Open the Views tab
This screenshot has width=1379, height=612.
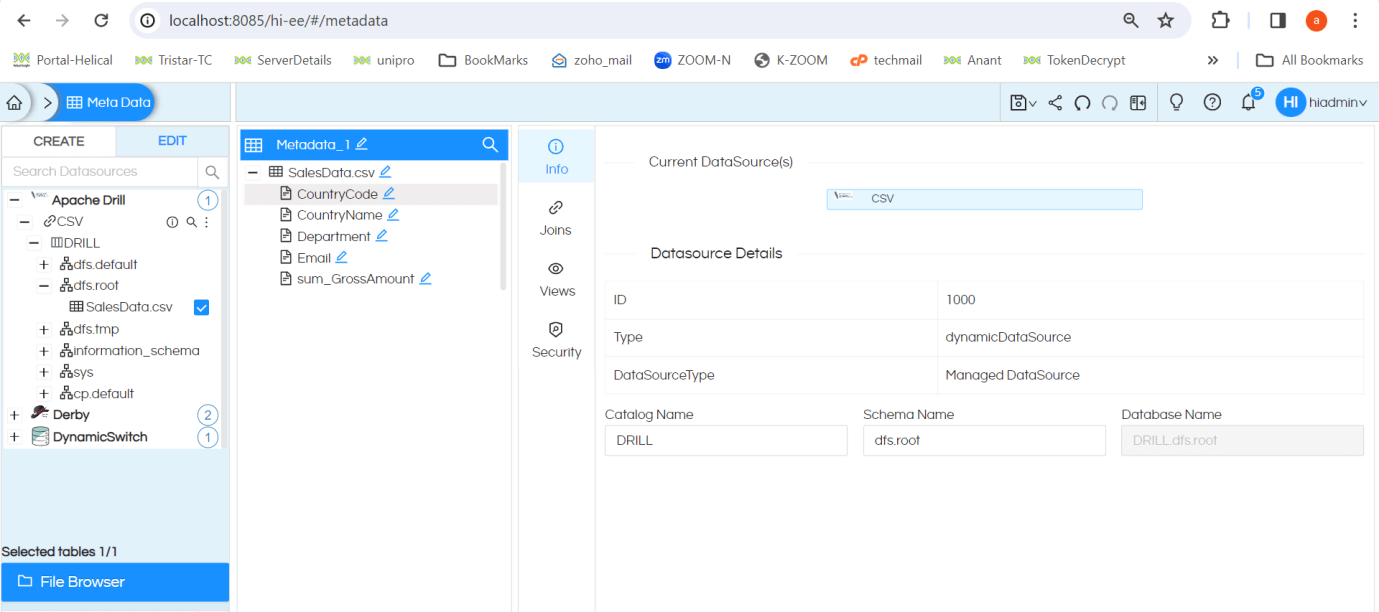(x=557, y=279)
